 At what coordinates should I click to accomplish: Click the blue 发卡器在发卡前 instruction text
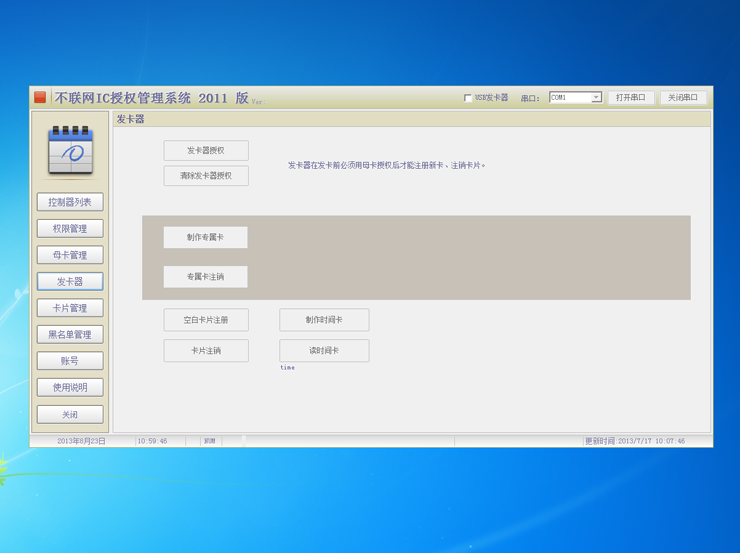pyautogui.click(x=387, y=165)
